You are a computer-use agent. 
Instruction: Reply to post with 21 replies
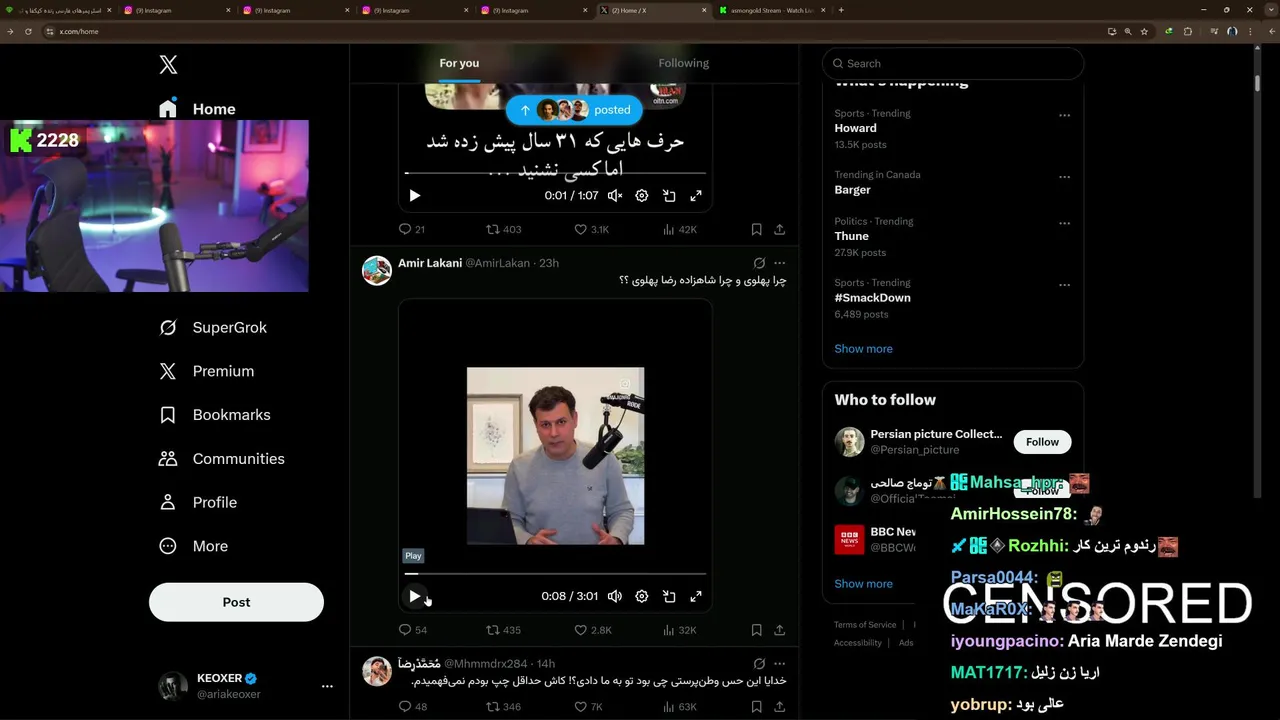pyautogui.click(x=412, y=229)
